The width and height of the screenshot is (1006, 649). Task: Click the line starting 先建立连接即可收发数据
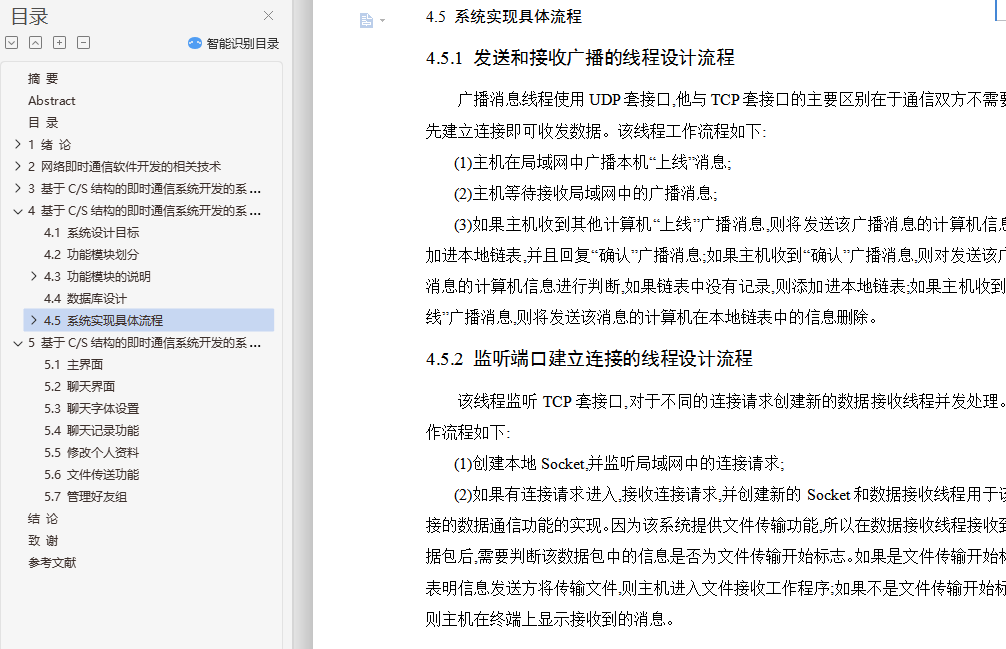click(x=595, y=131)
